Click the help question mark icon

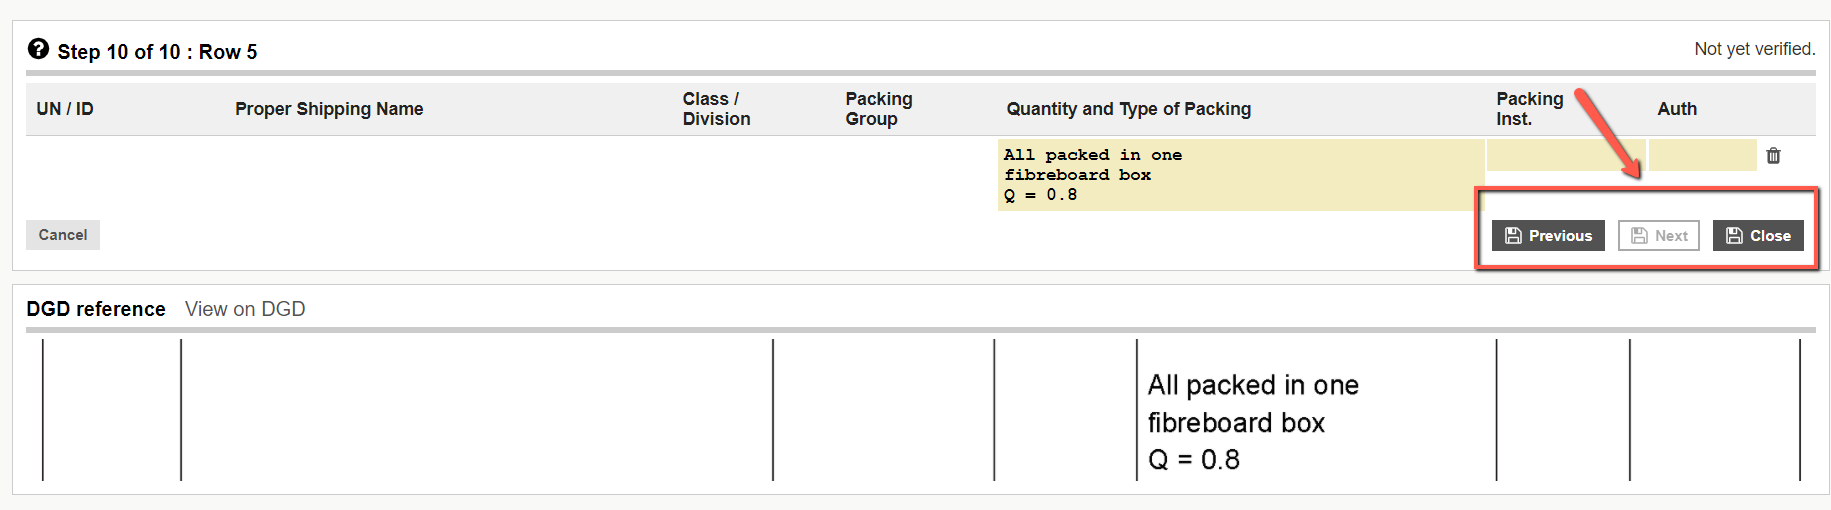(x=38, y=49)
